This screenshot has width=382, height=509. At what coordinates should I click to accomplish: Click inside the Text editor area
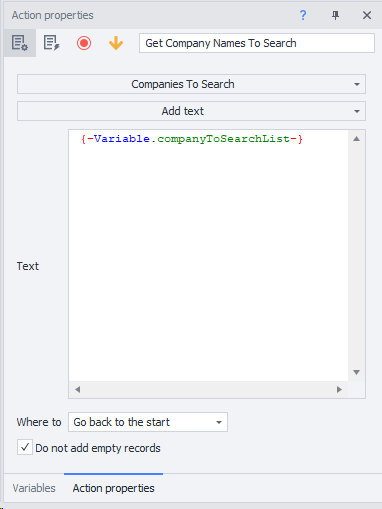(209, 256)
